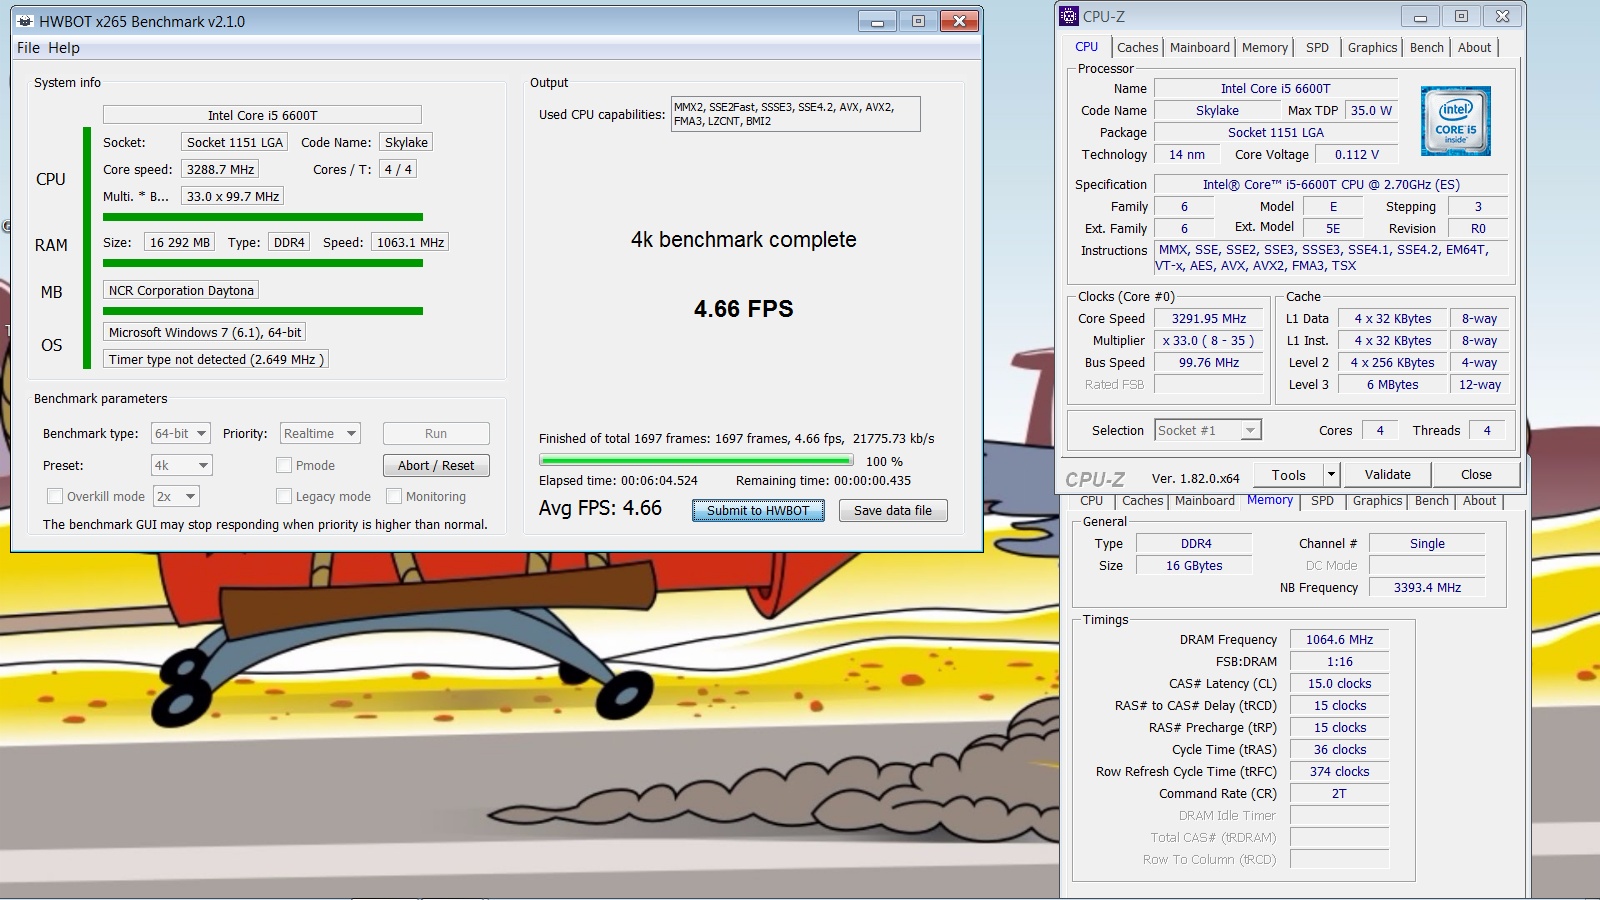The width and height of the screenshot is (1600, 900).
Task: Click the HWBOT x265 title bar app icon
Action: (x=26, y=21)
